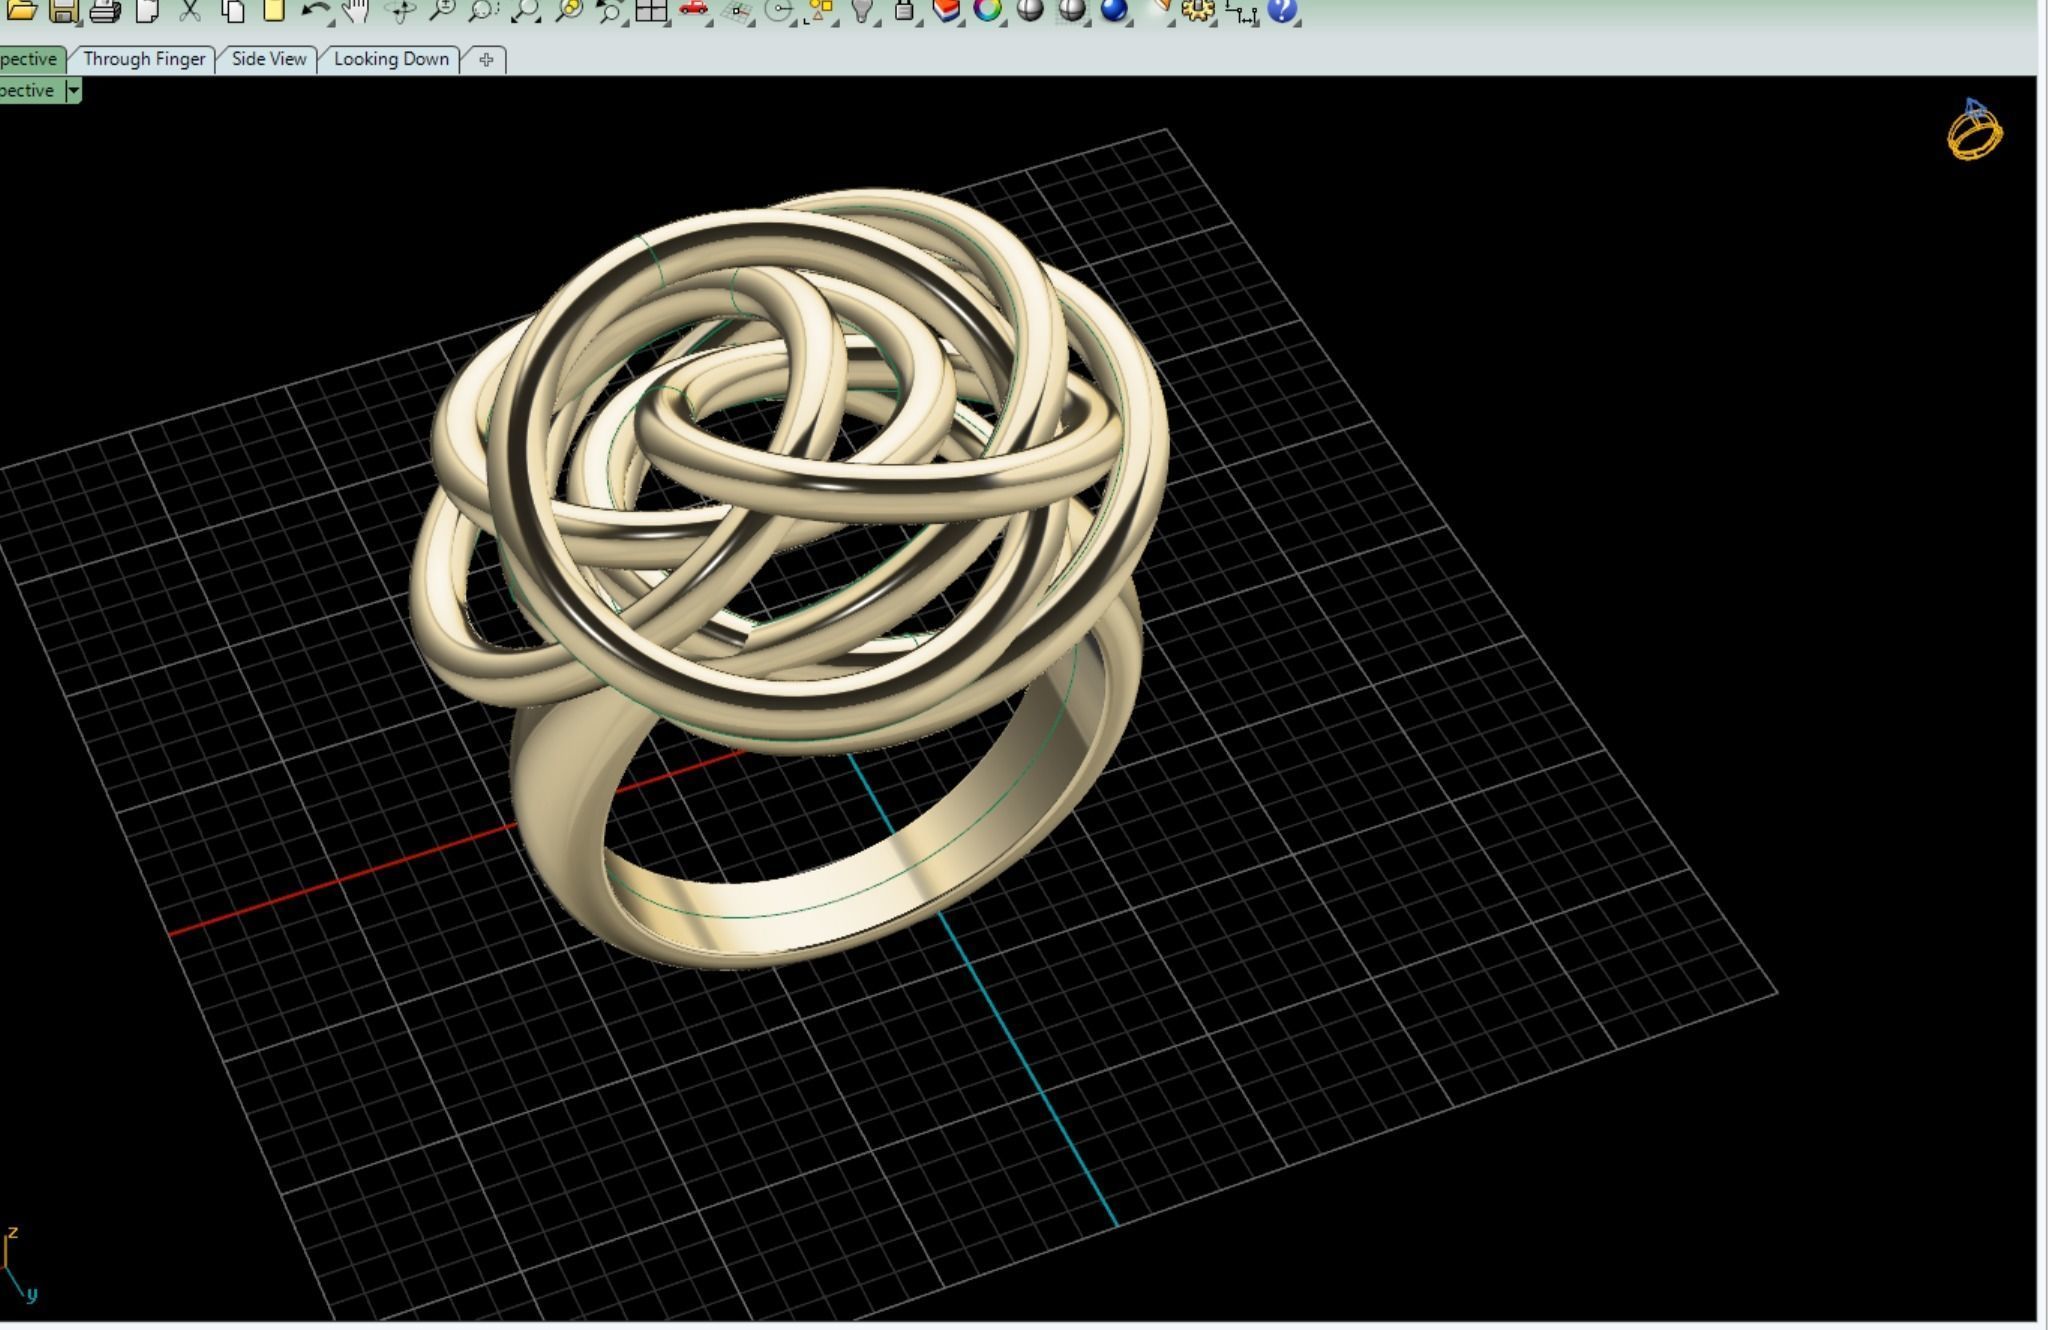This screenshot has height=1330, width=2048.
Task: Add a new viewport tab with plus
Action: [486, 60]
